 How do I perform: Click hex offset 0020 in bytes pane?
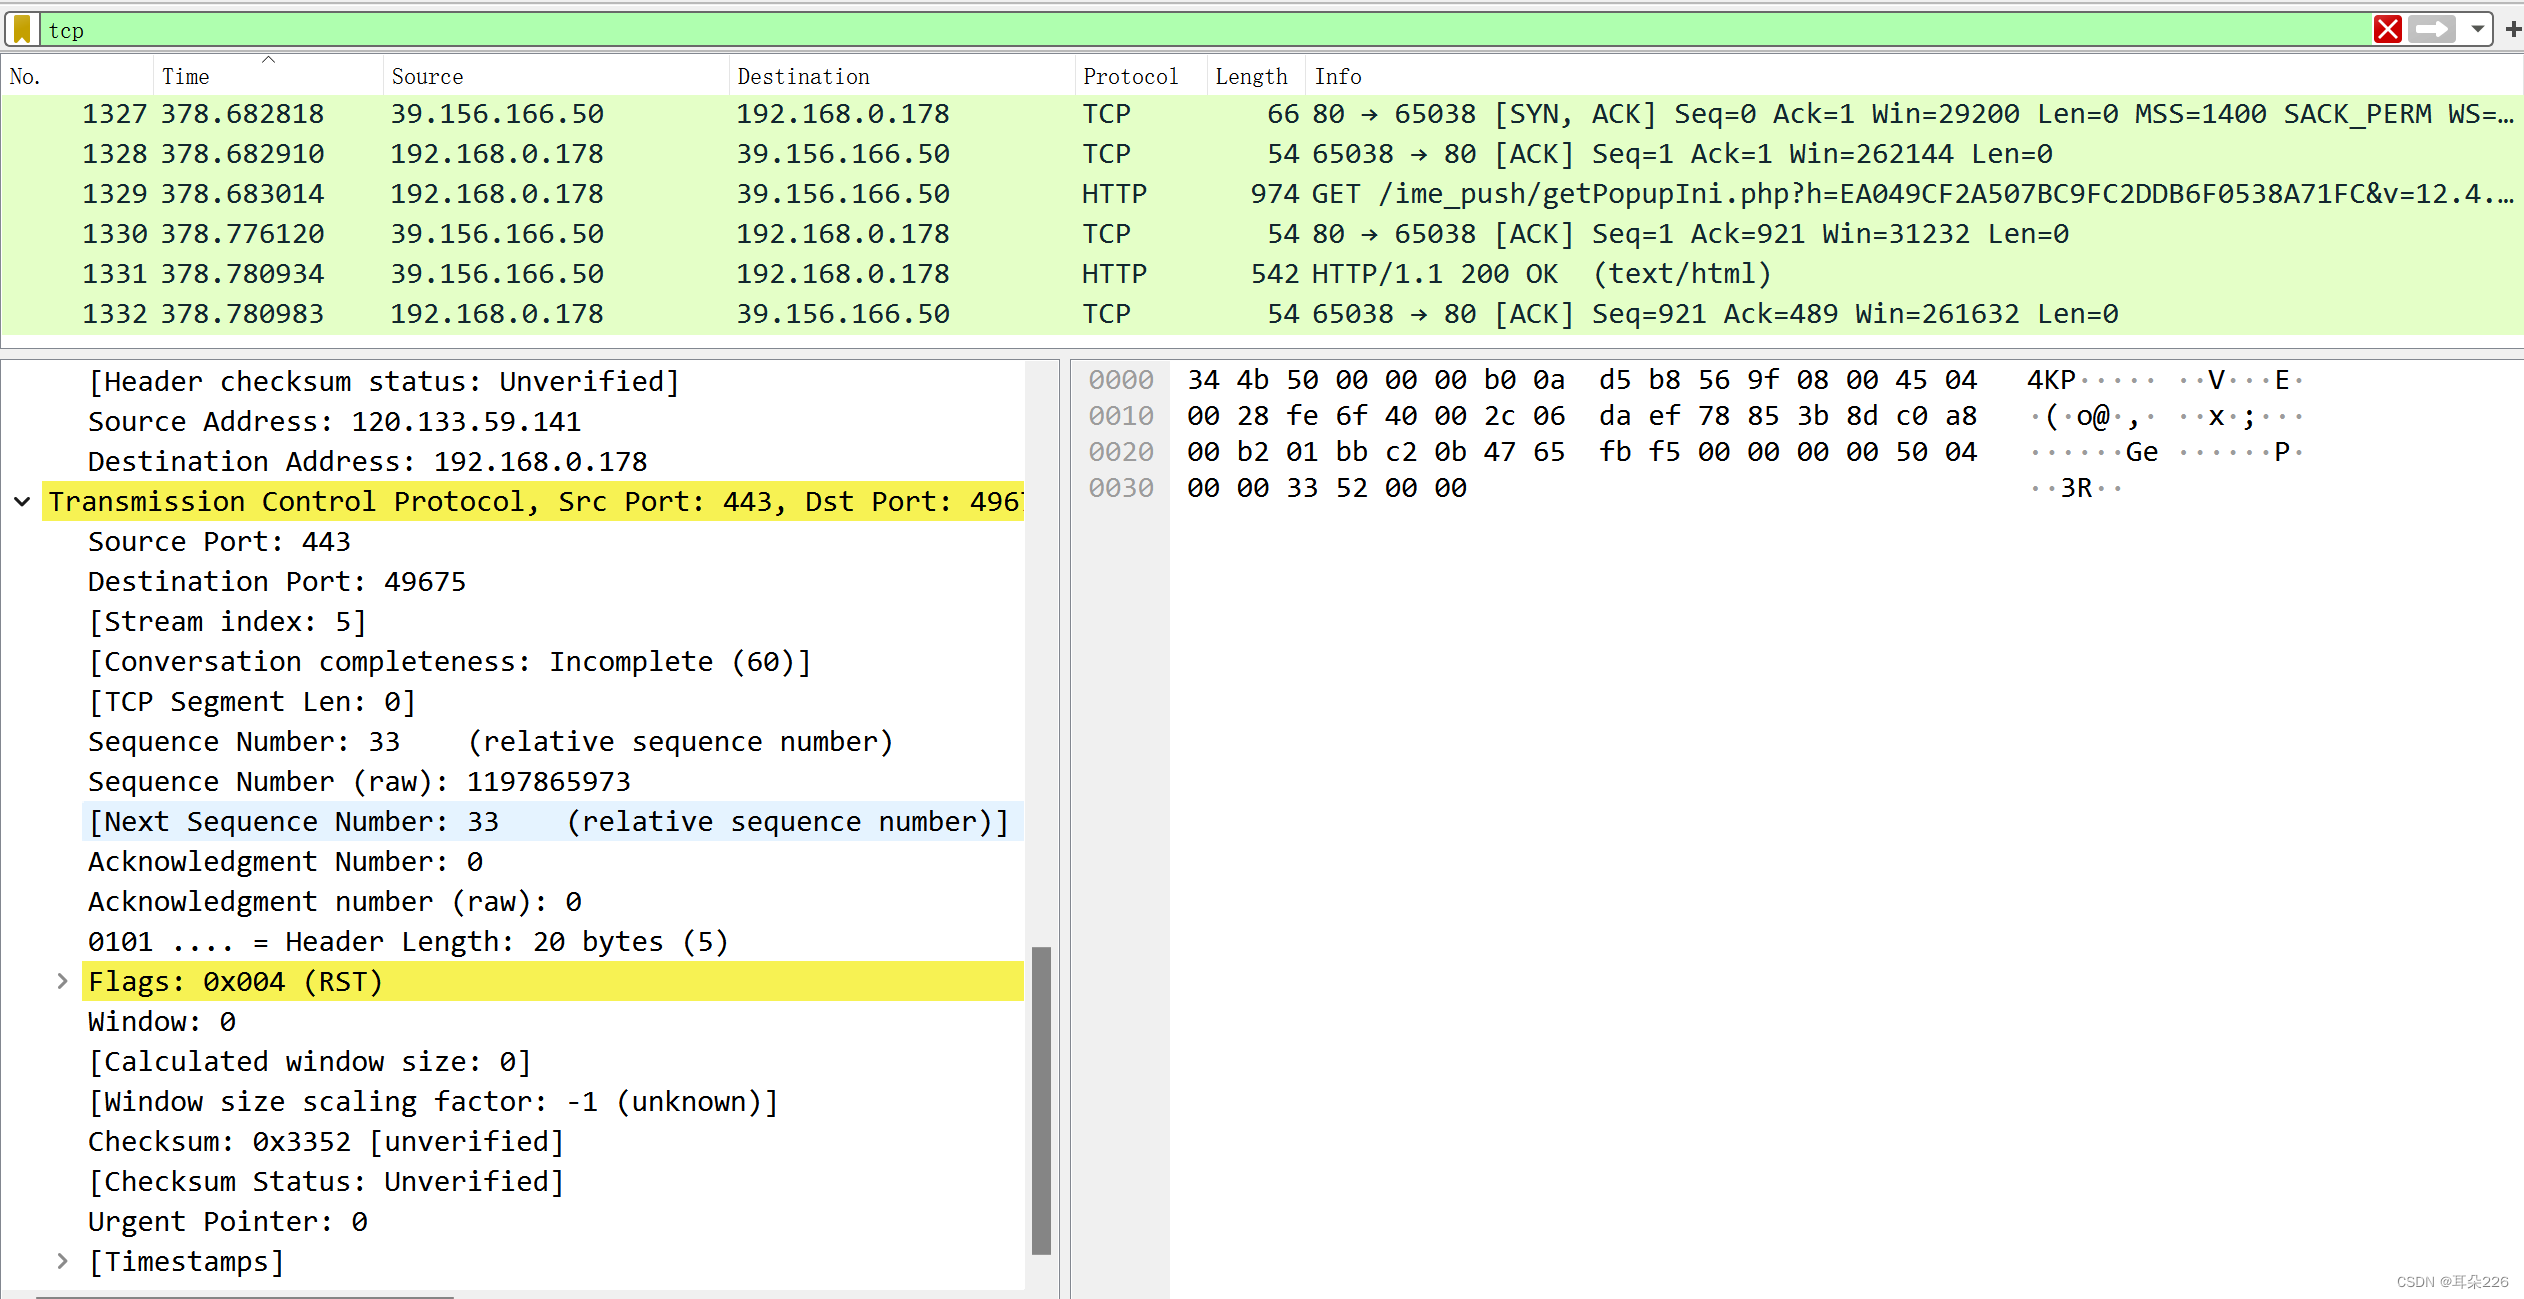pos(1120,452)
